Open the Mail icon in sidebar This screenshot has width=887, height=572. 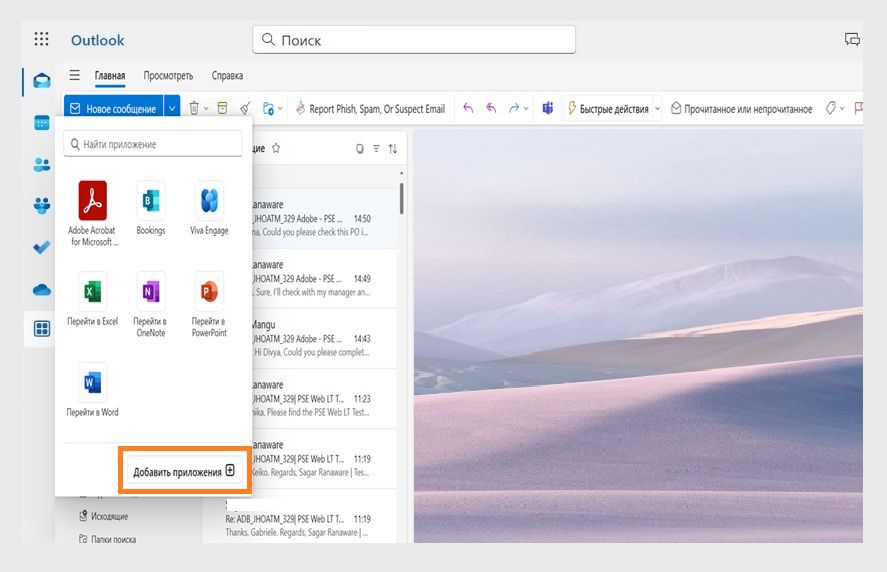click(41, 81)
